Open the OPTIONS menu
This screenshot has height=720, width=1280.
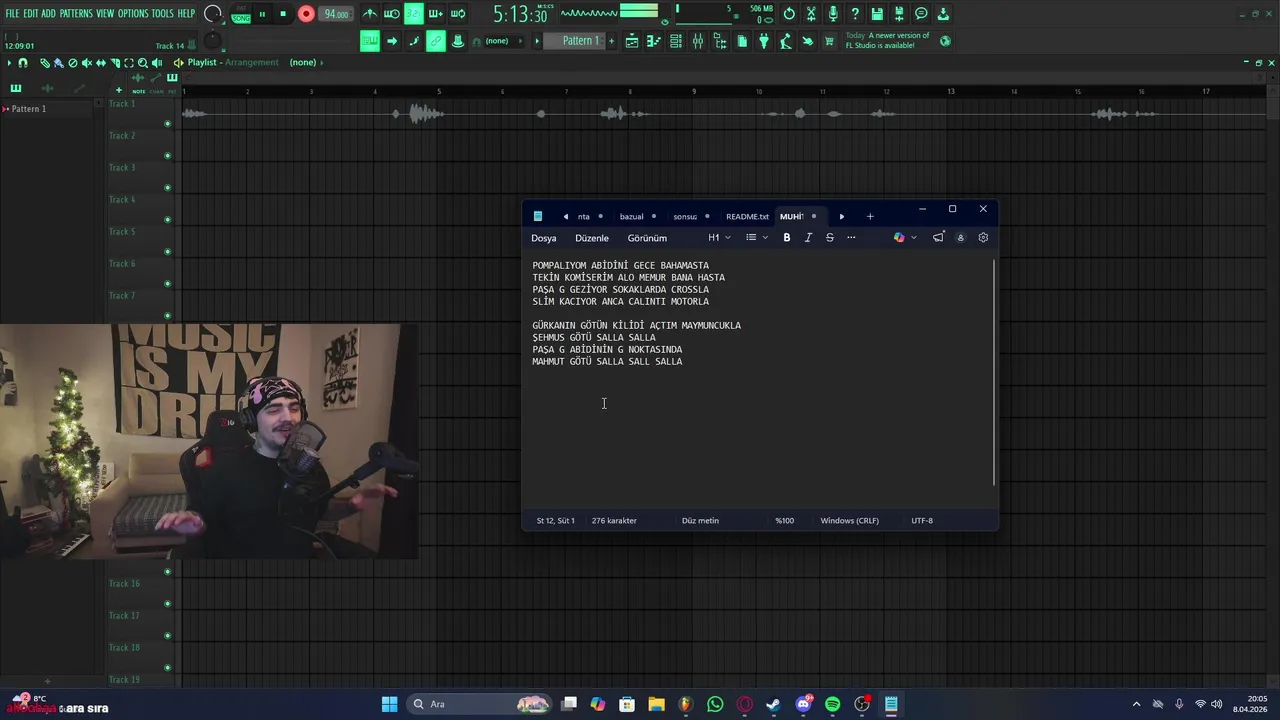(x=133, y=14)
